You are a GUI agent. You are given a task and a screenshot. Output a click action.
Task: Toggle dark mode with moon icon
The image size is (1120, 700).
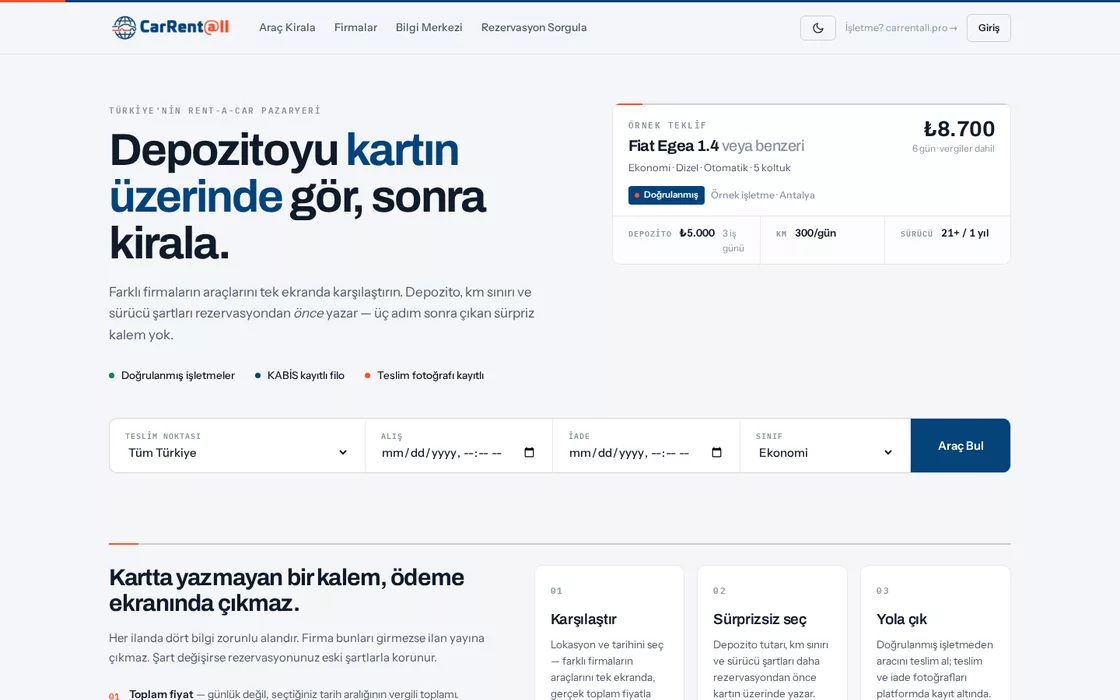[x=818, y=28]
